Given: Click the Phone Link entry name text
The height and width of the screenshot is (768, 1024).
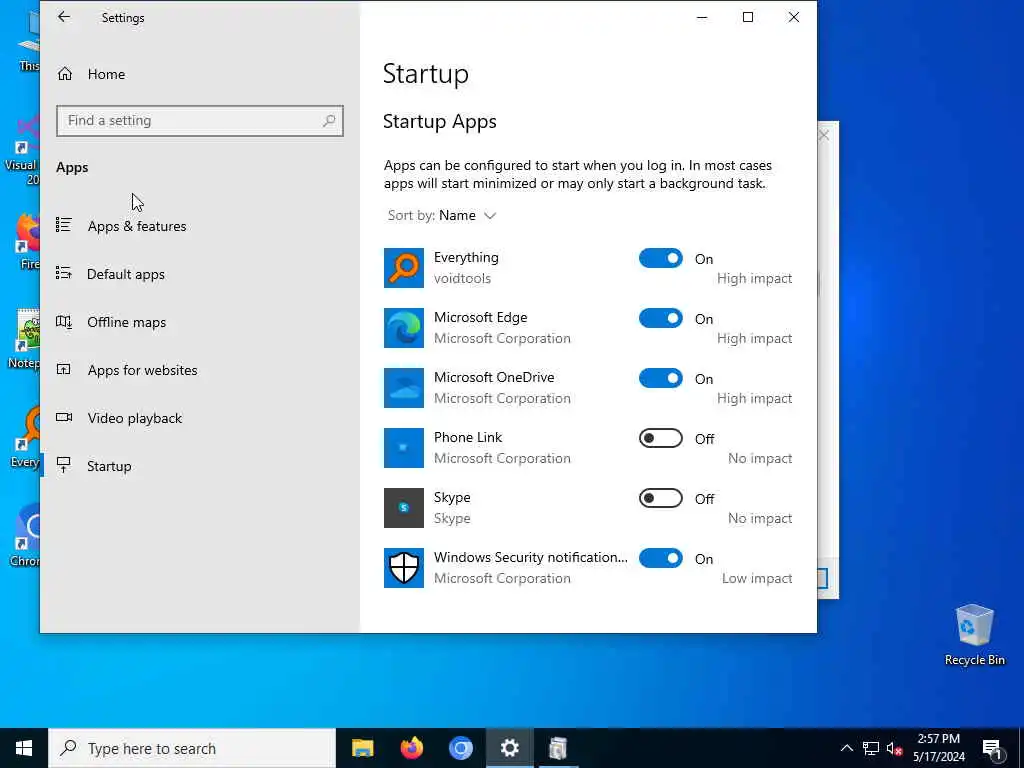Looking at the screenshot, I should (468, 438).
